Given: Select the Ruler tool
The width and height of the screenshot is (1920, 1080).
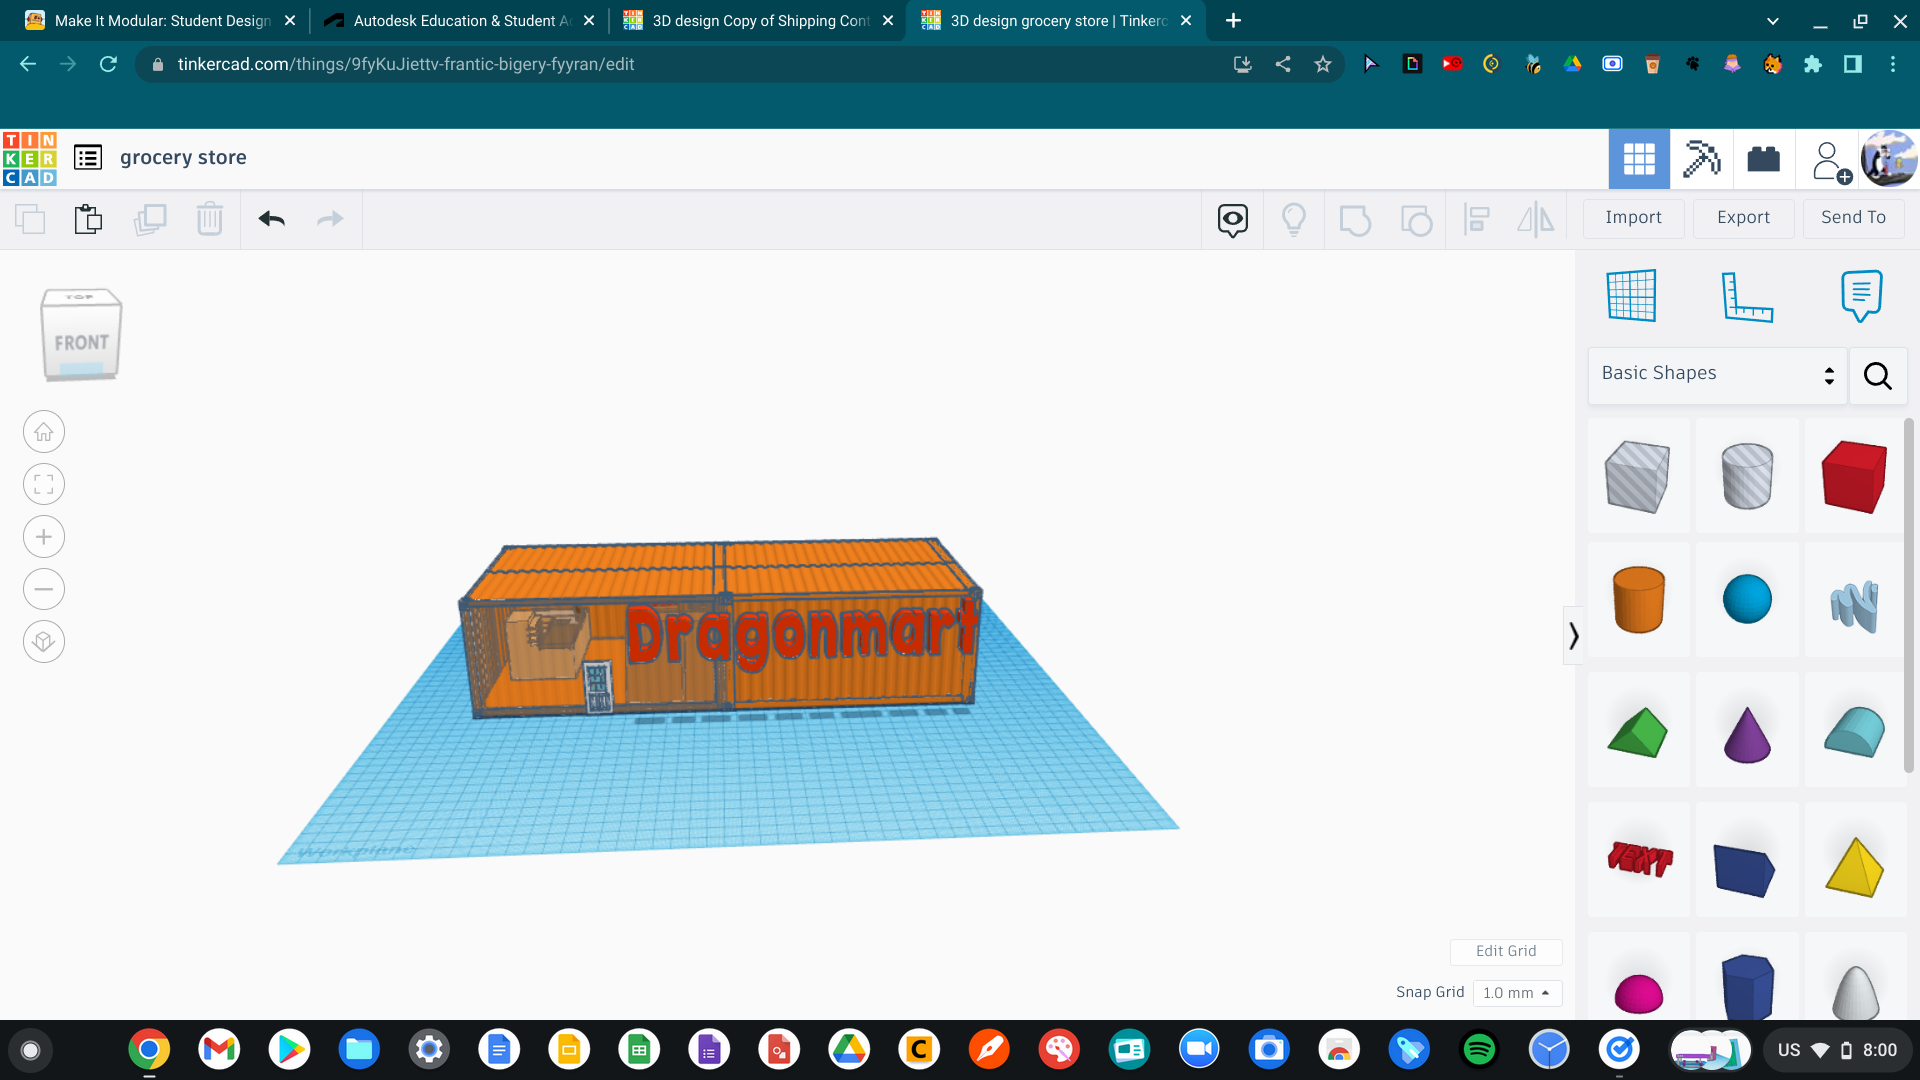Looking at the screenshot, I should pos(1747,296).
